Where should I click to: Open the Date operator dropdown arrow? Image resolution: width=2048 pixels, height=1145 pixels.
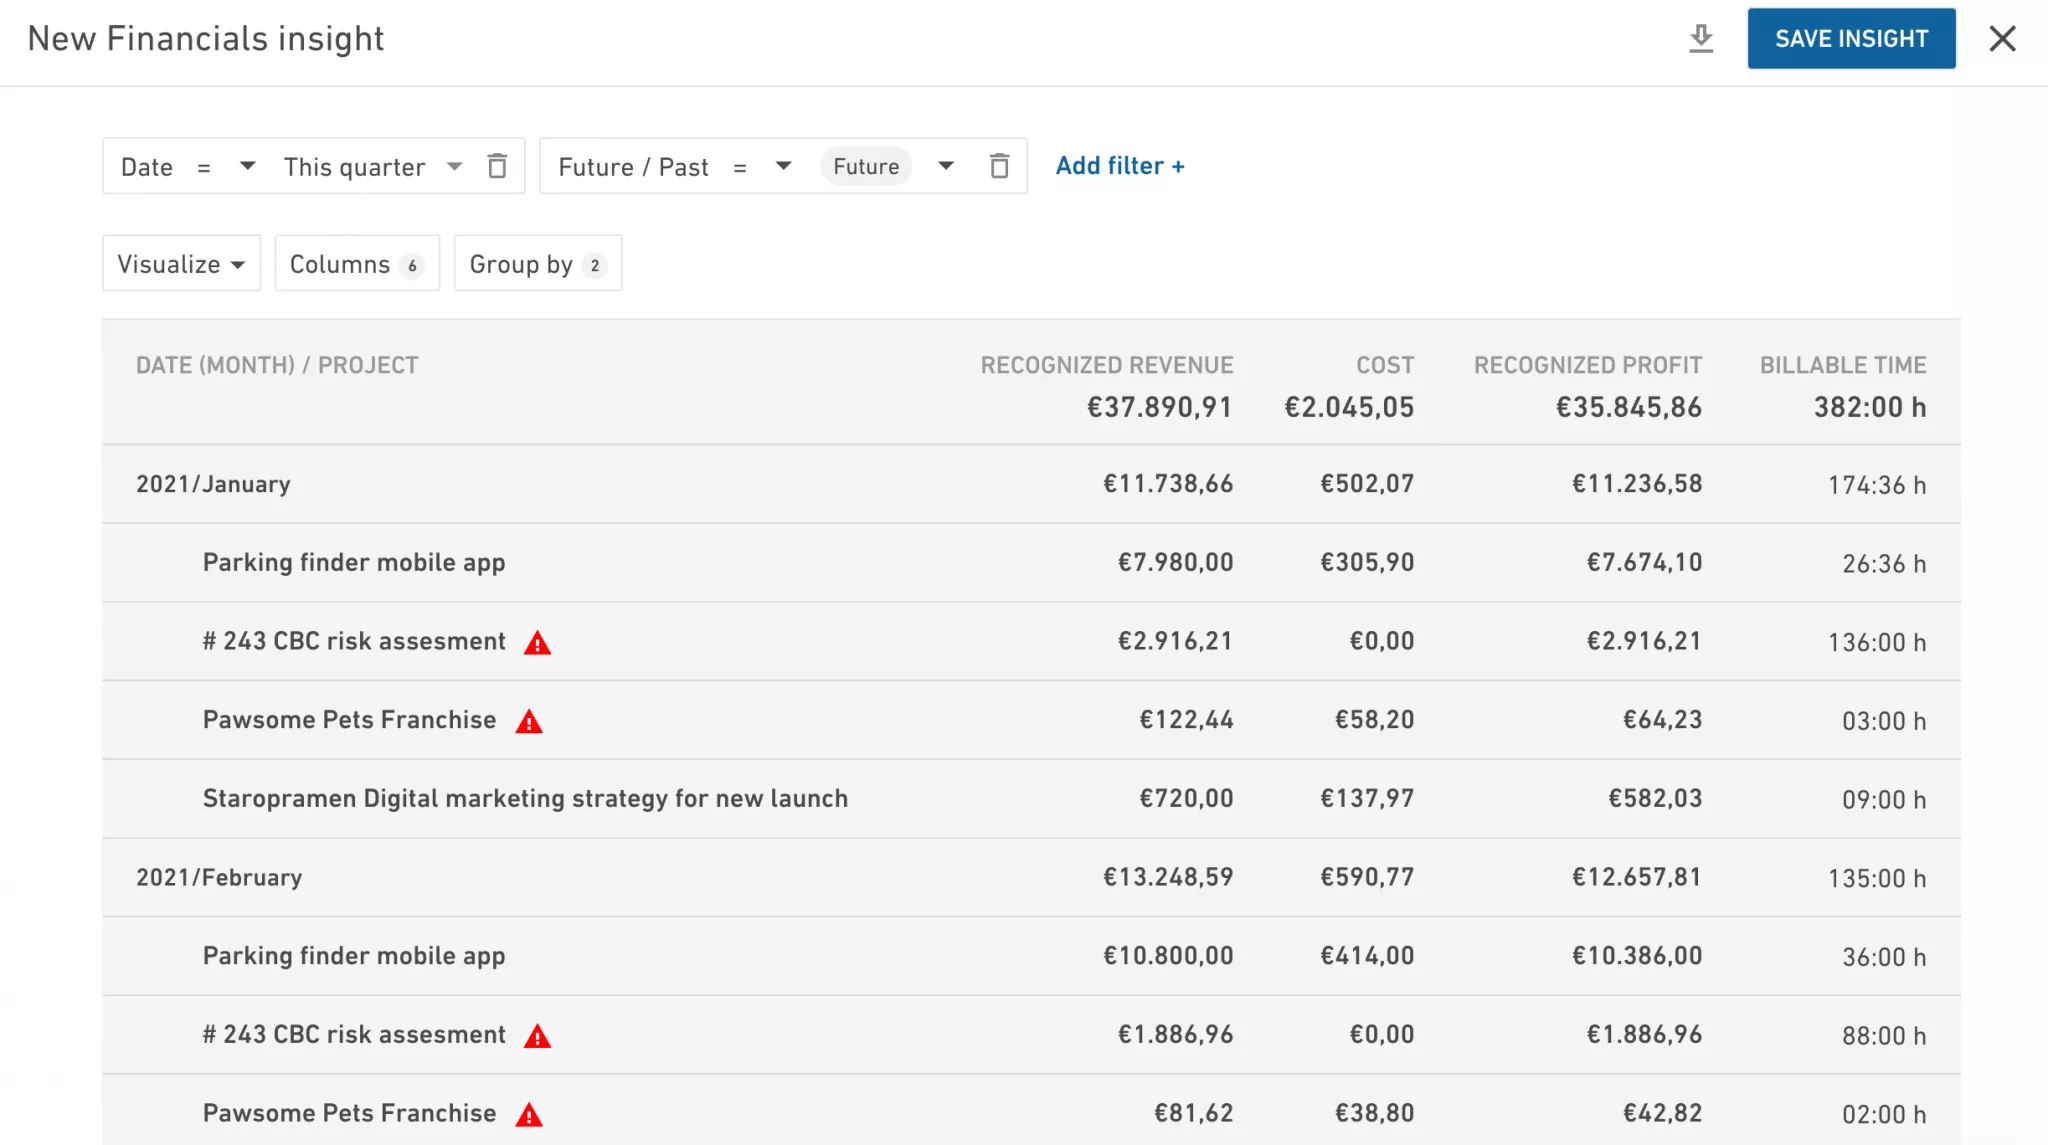click(x=247, y=166)
